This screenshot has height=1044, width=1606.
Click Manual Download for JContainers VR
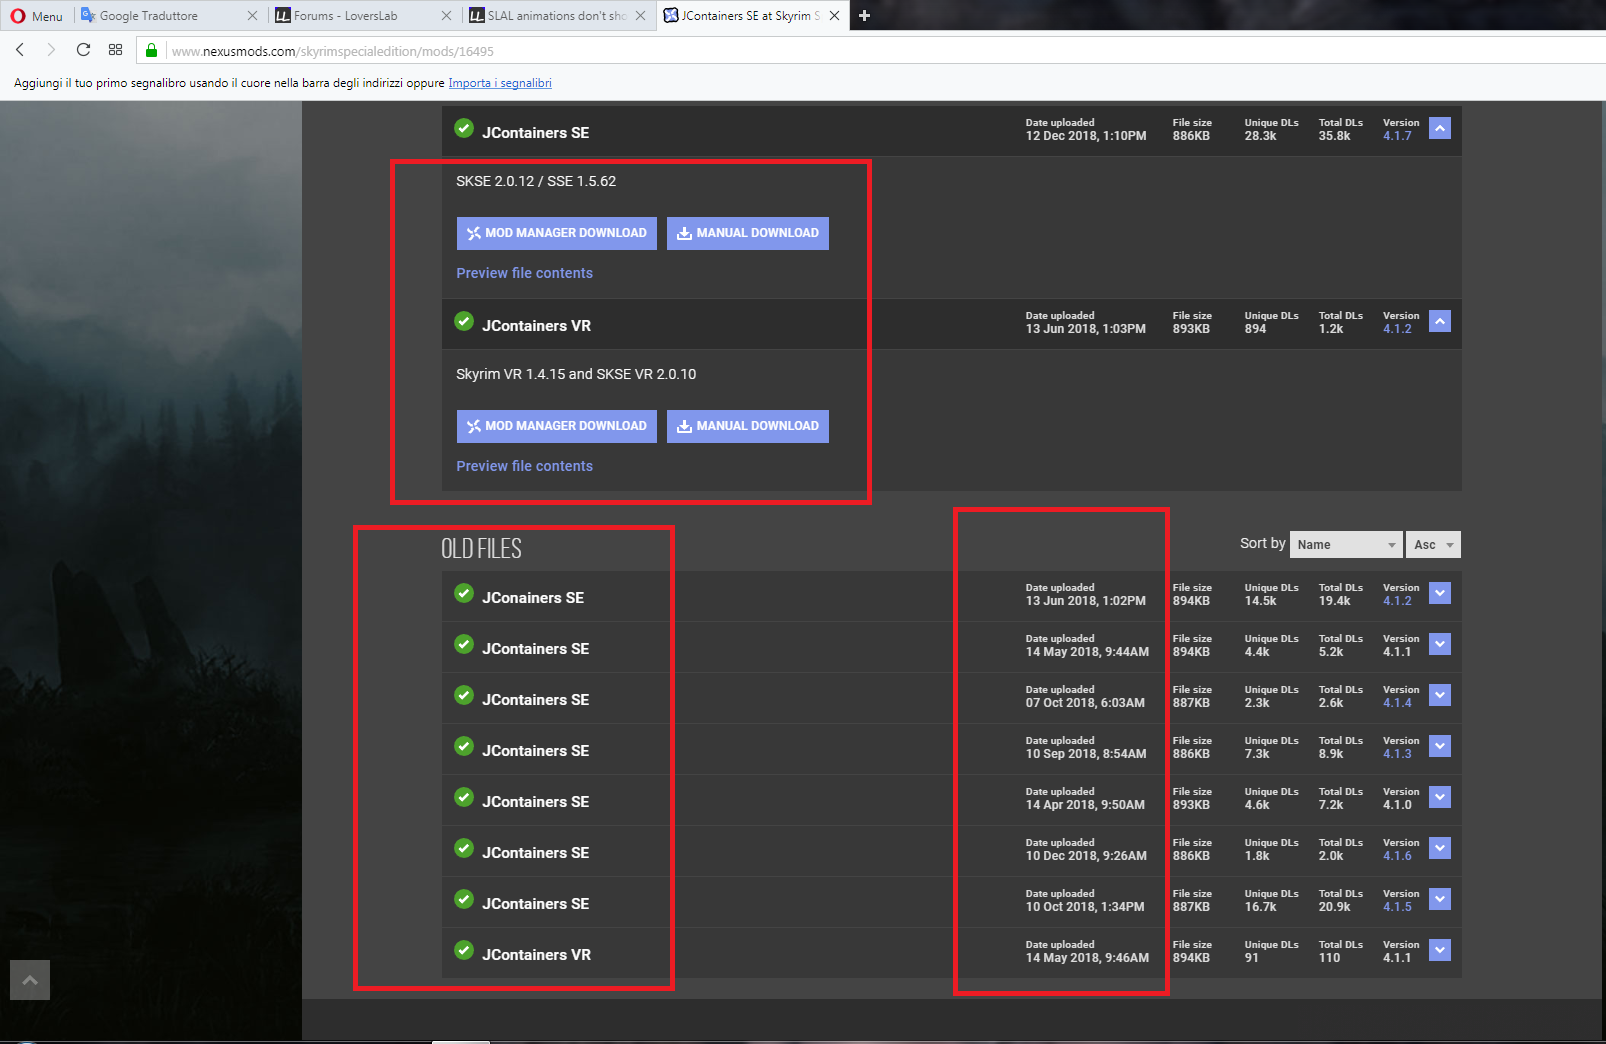coord(747,426)
